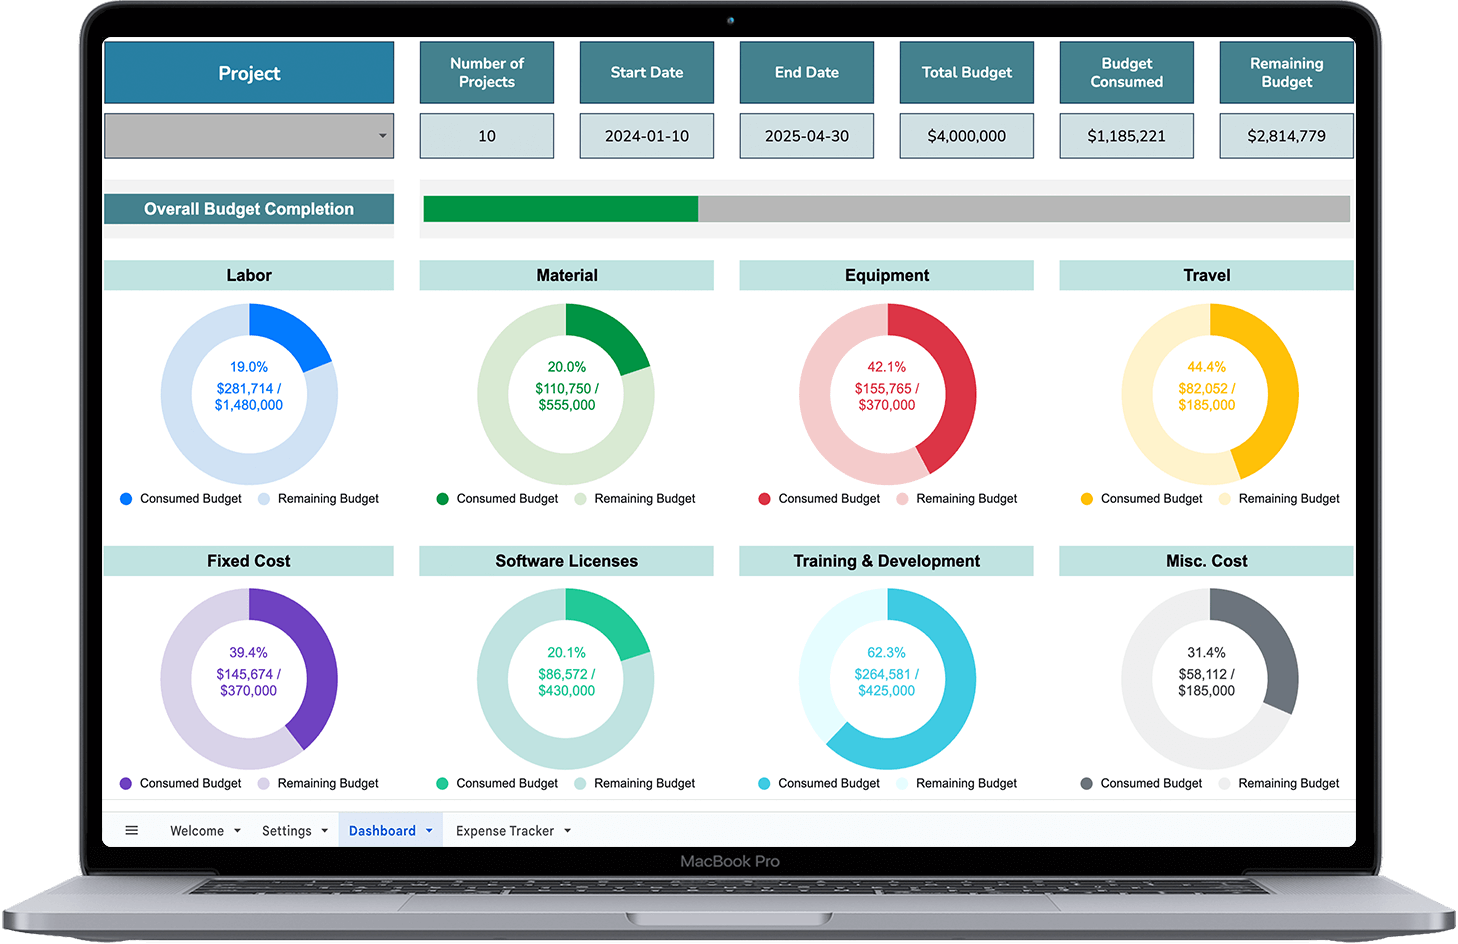This screenshot has width=1458, height=944.
Task: Switch to the Settings sheet tab
Action: click(x=287, y=831)
